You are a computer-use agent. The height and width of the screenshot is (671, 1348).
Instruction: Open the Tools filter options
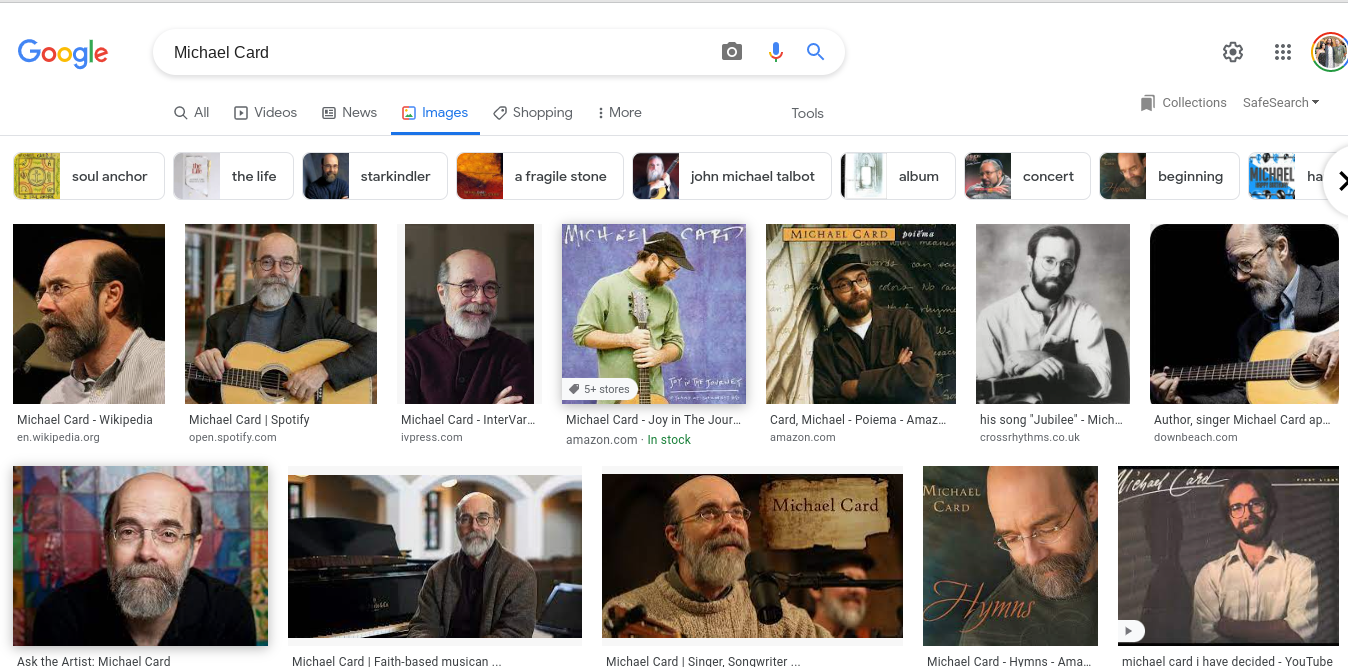click(807, 113)
